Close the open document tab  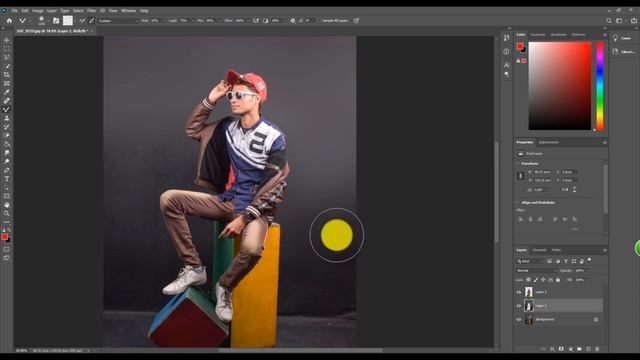click(x=92, y=31)
